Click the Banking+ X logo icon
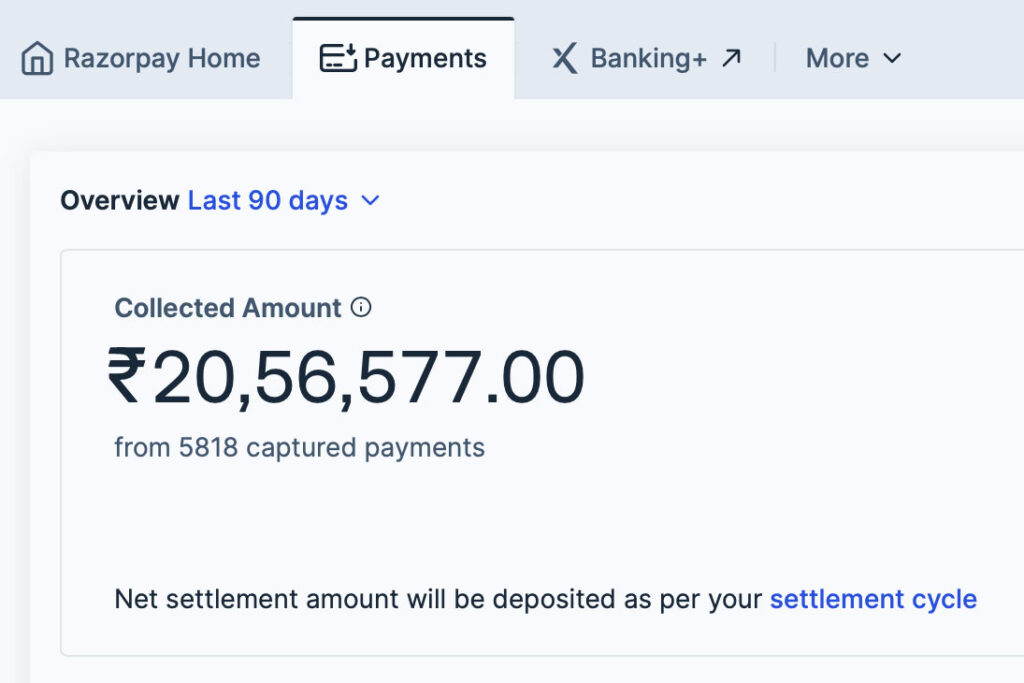1024x683 pixels. coord(564,58)
